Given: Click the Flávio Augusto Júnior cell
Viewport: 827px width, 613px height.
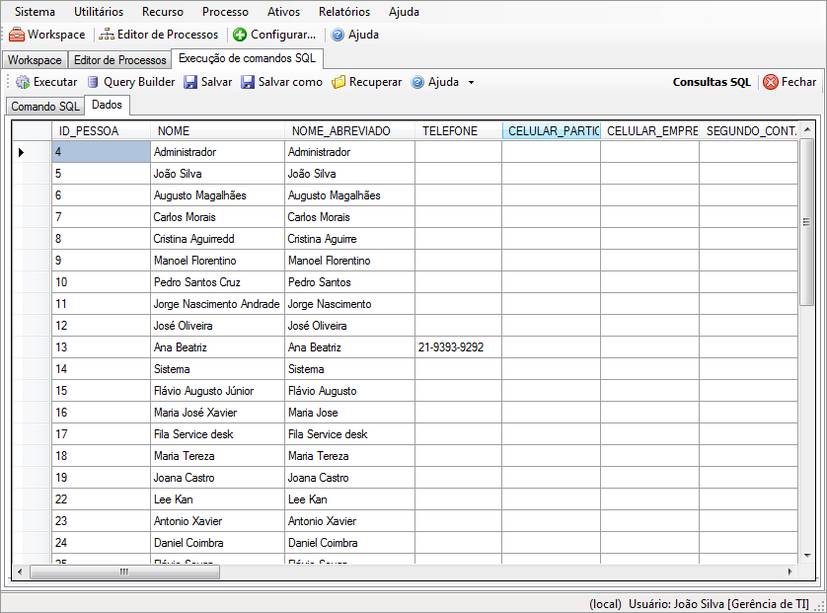Looking at the screenshot, I should point(217,391).
